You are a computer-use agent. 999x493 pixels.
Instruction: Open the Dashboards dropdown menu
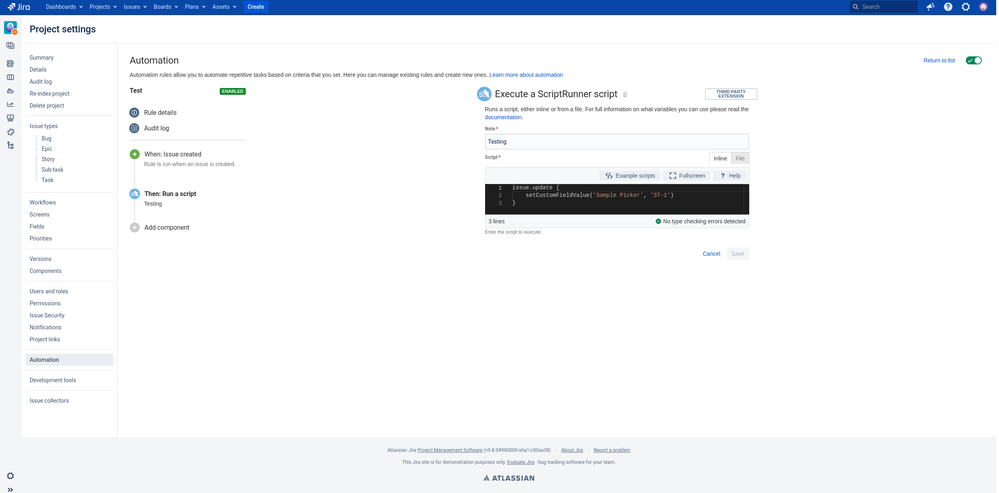[x=64, y=7]
